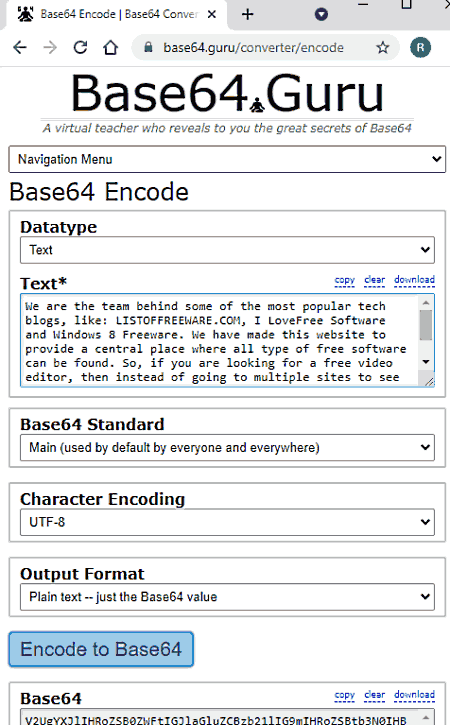450x725 pixels.
Task: Click the browser forward arrow
Action: coord(50,48)
